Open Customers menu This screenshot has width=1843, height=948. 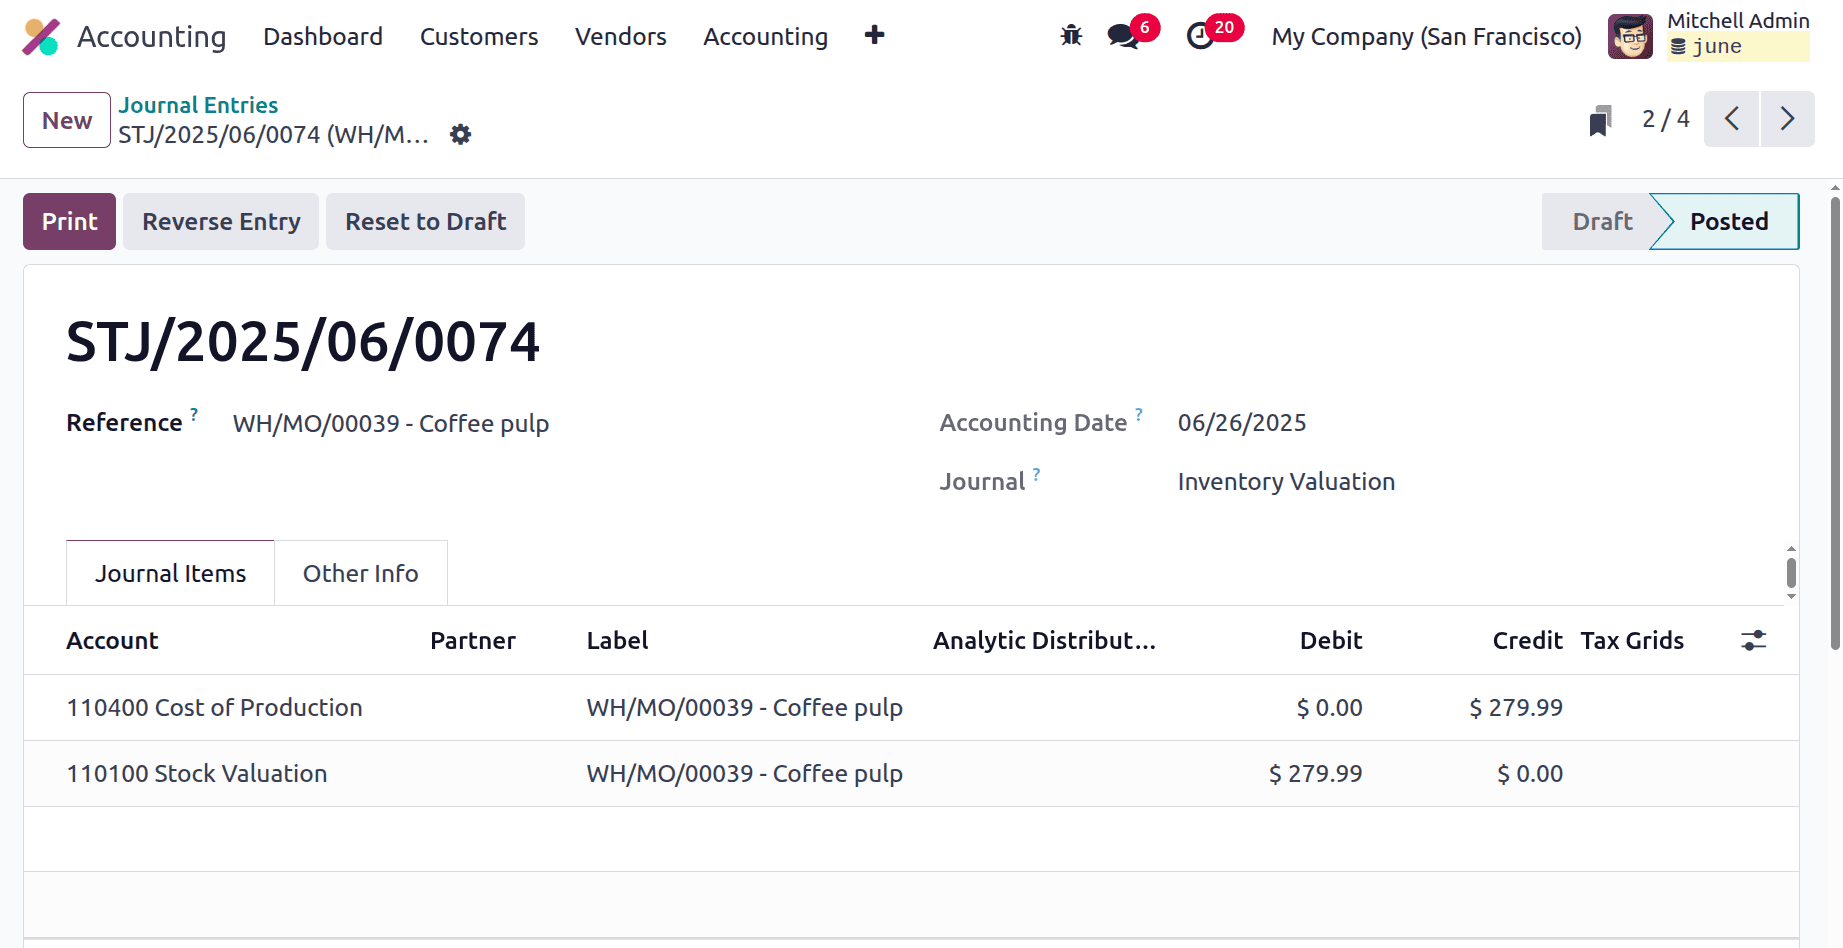pyautogui.click(x=479, y=37)
